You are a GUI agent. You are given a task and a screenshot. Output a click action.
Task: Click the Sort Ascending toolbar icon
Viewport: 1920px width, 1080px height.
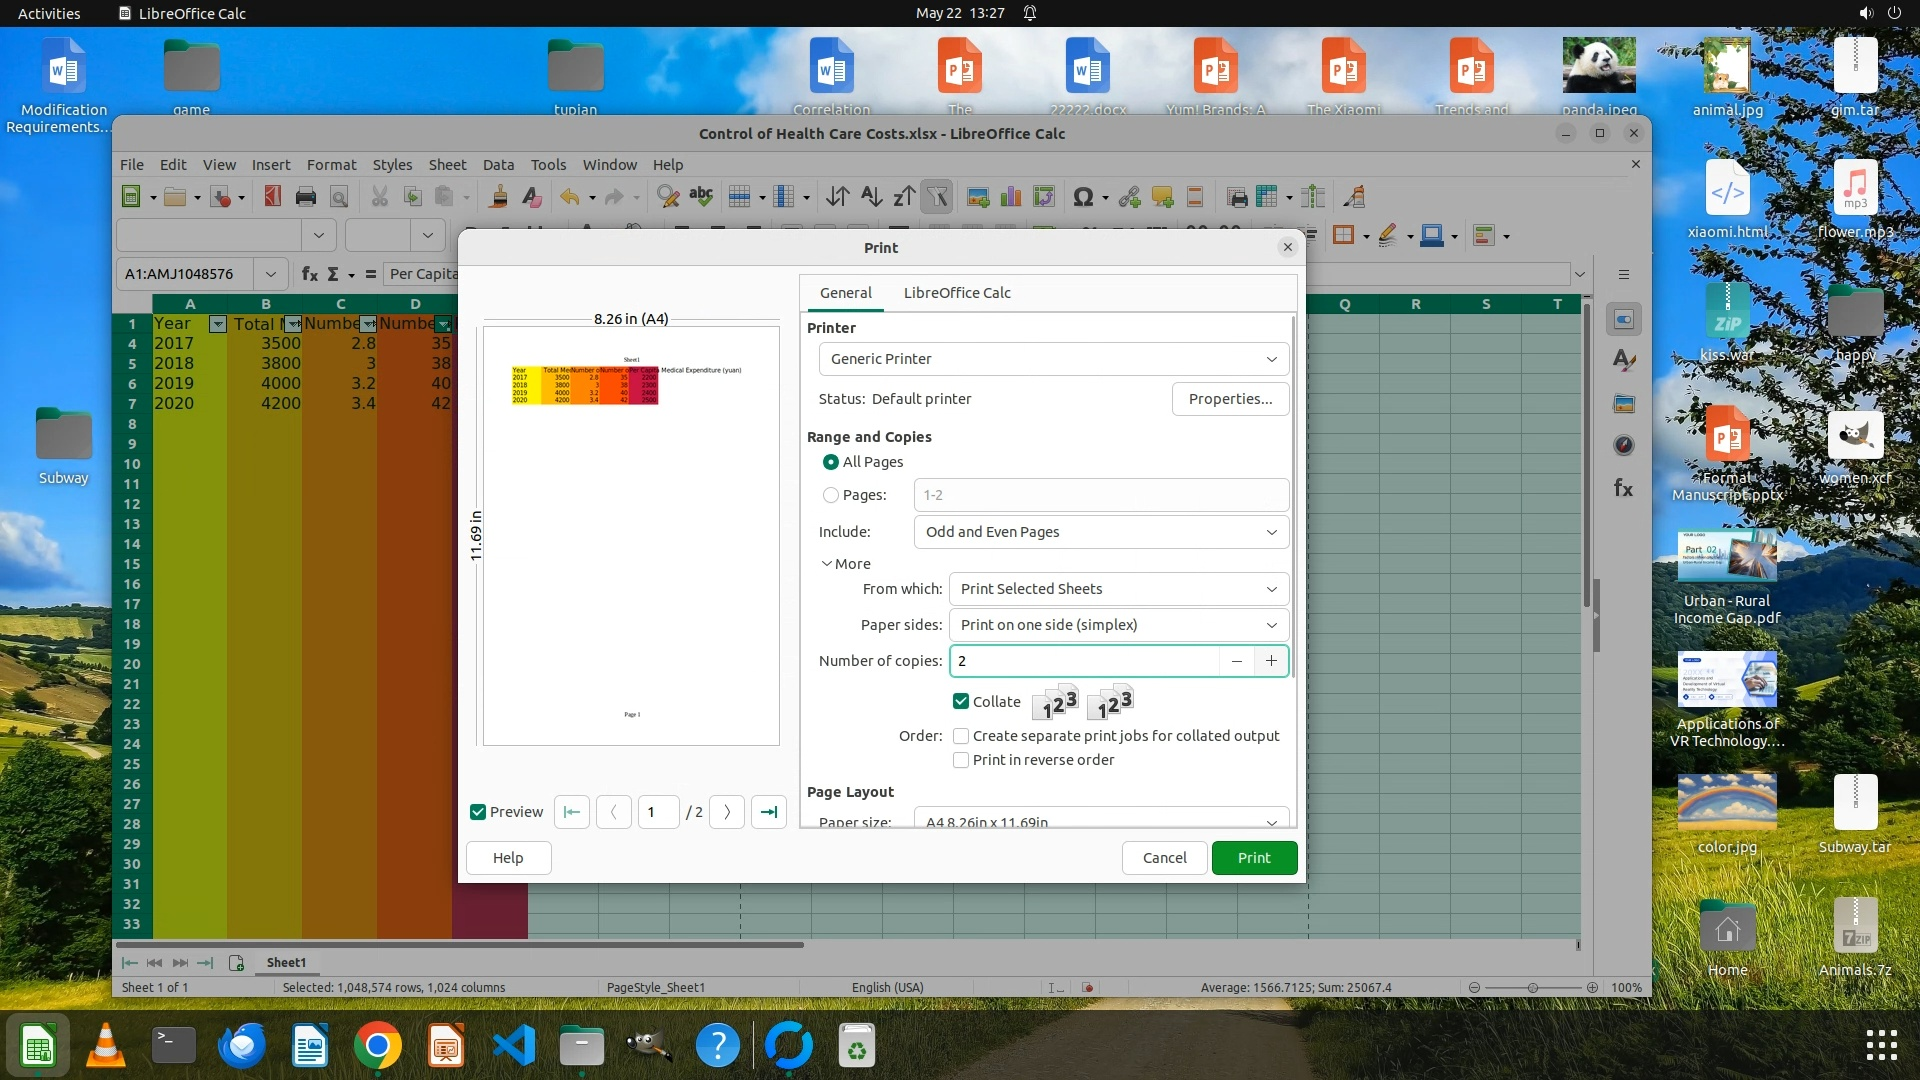tap(871, 197)
